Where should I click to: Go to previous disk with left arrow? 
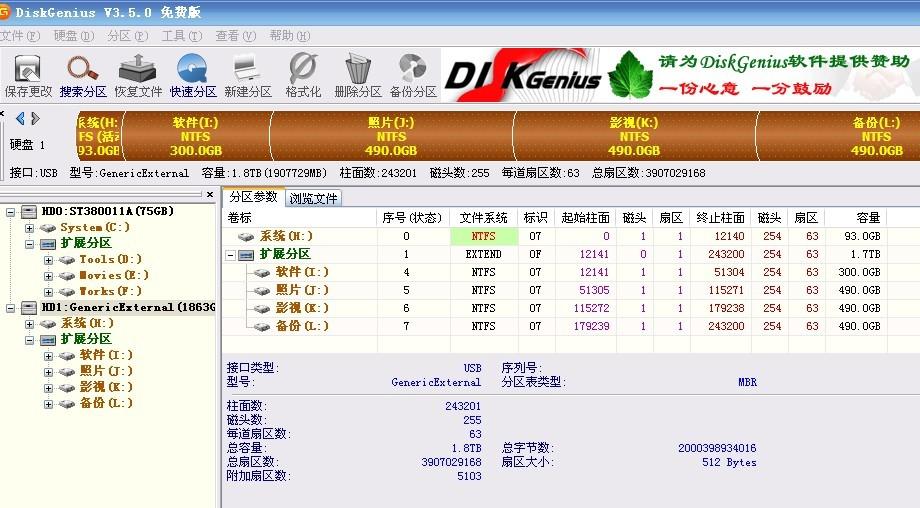coord(21,119)
